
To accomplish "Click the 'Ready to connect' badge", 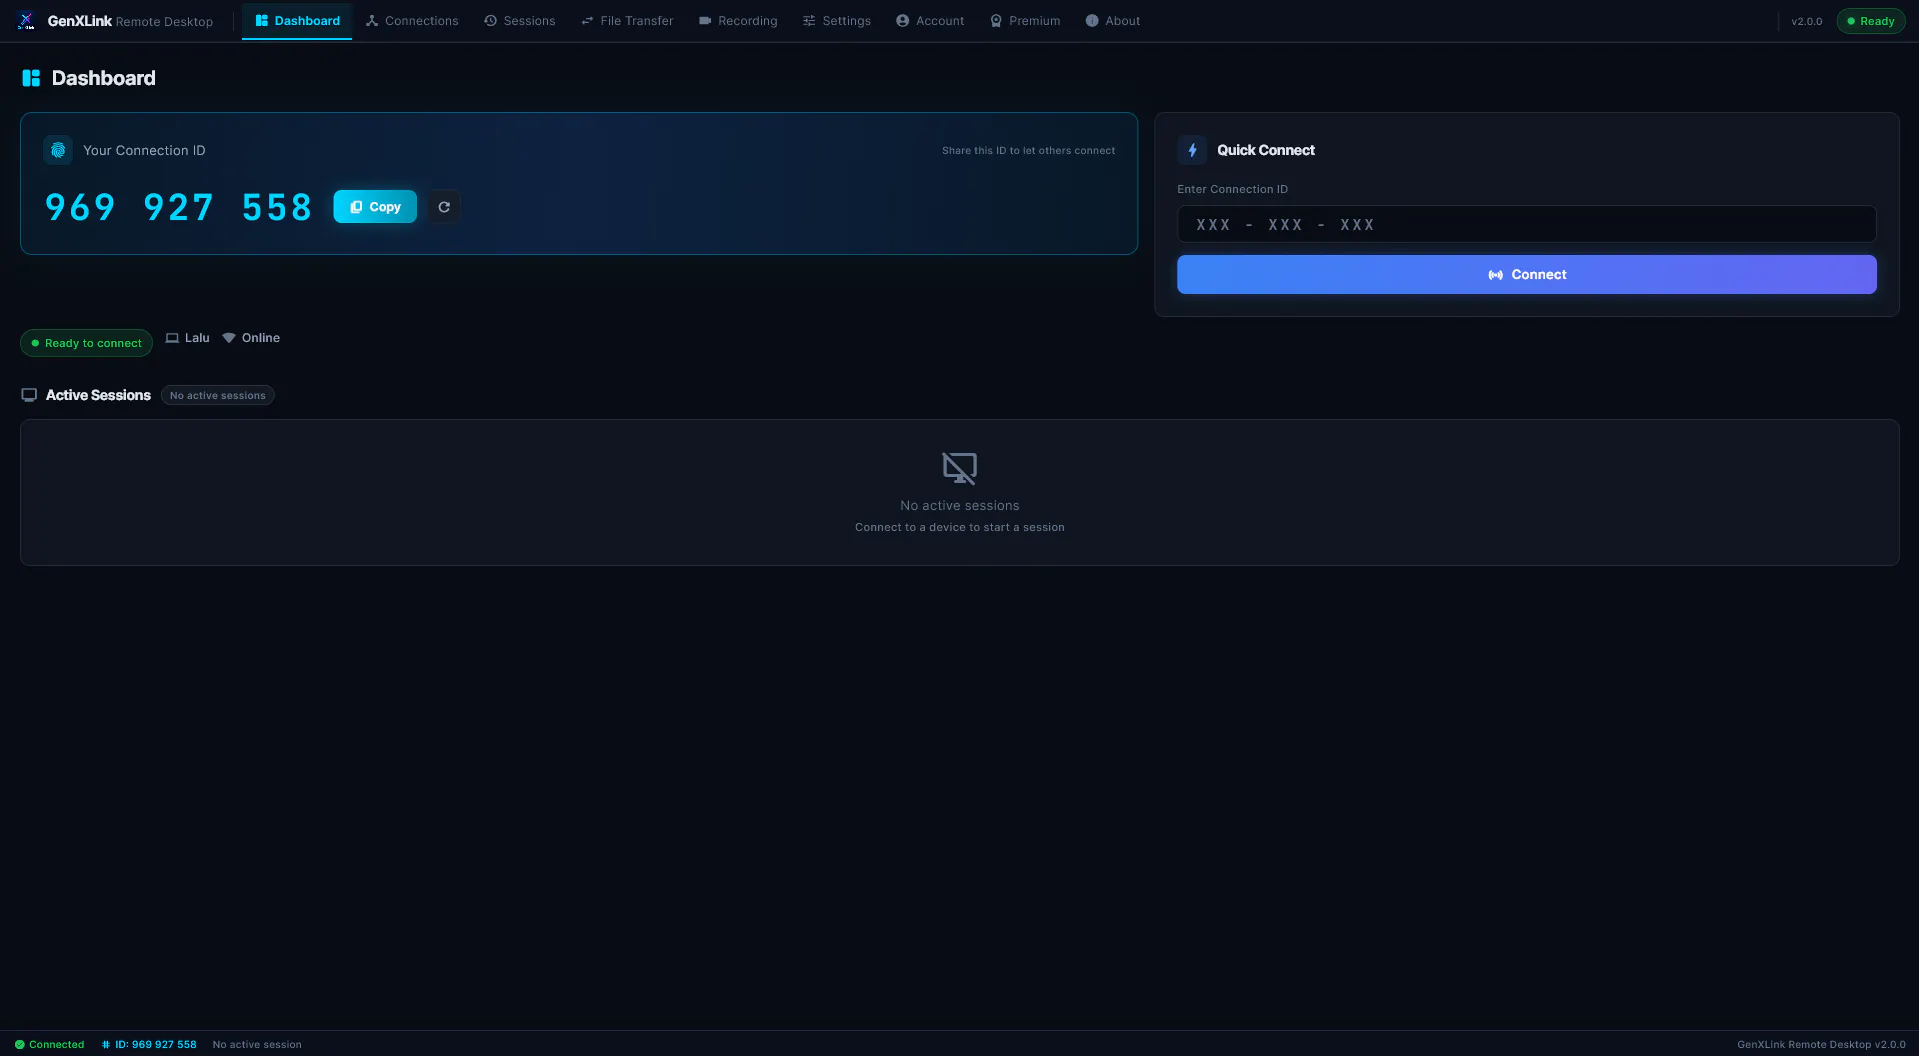I will click(86, 343).
